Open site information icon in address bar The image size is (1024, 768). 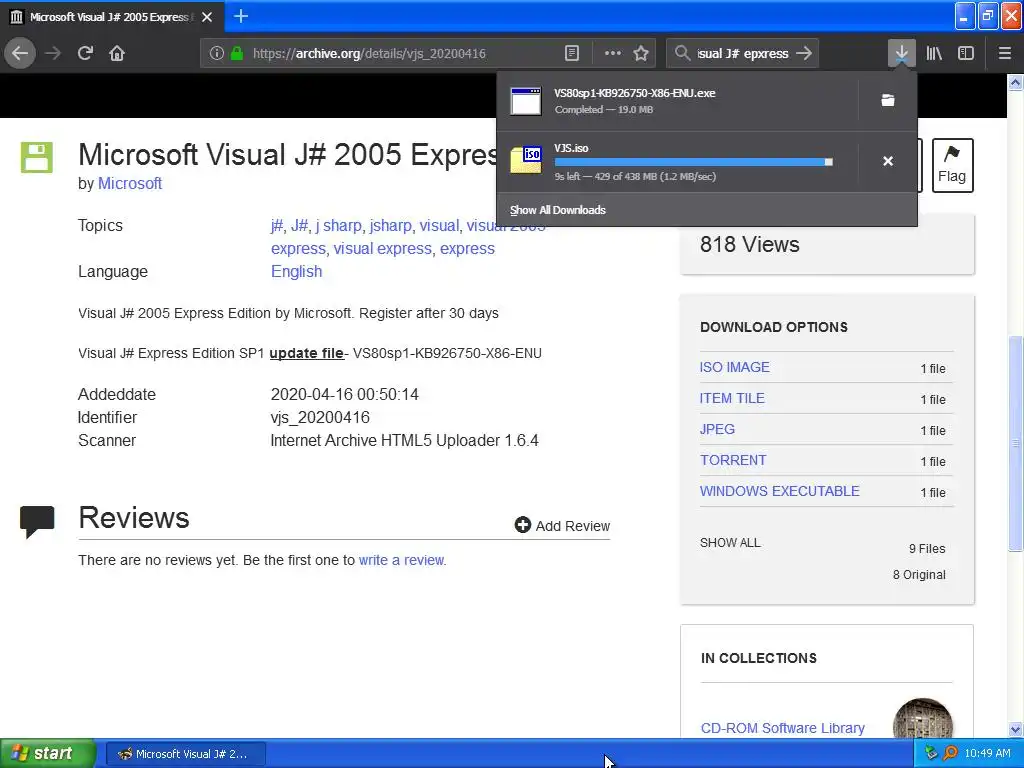click(216, 54)
